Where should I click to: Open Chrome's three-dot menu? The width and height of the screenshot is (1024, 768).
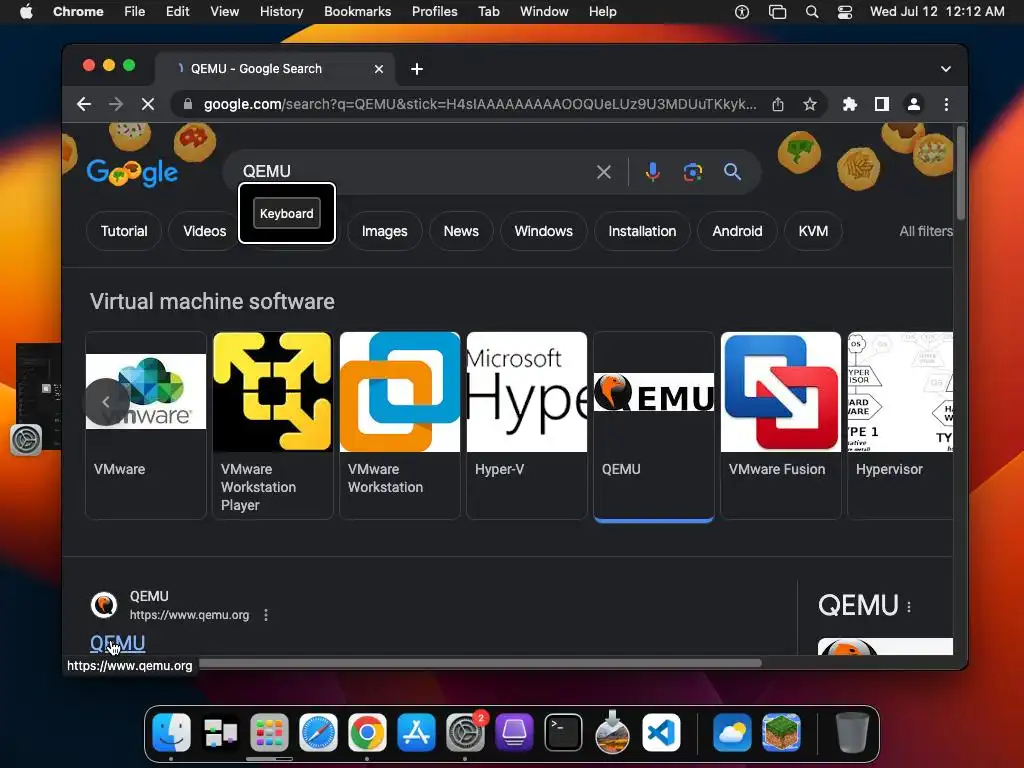(x=946, y=104)
